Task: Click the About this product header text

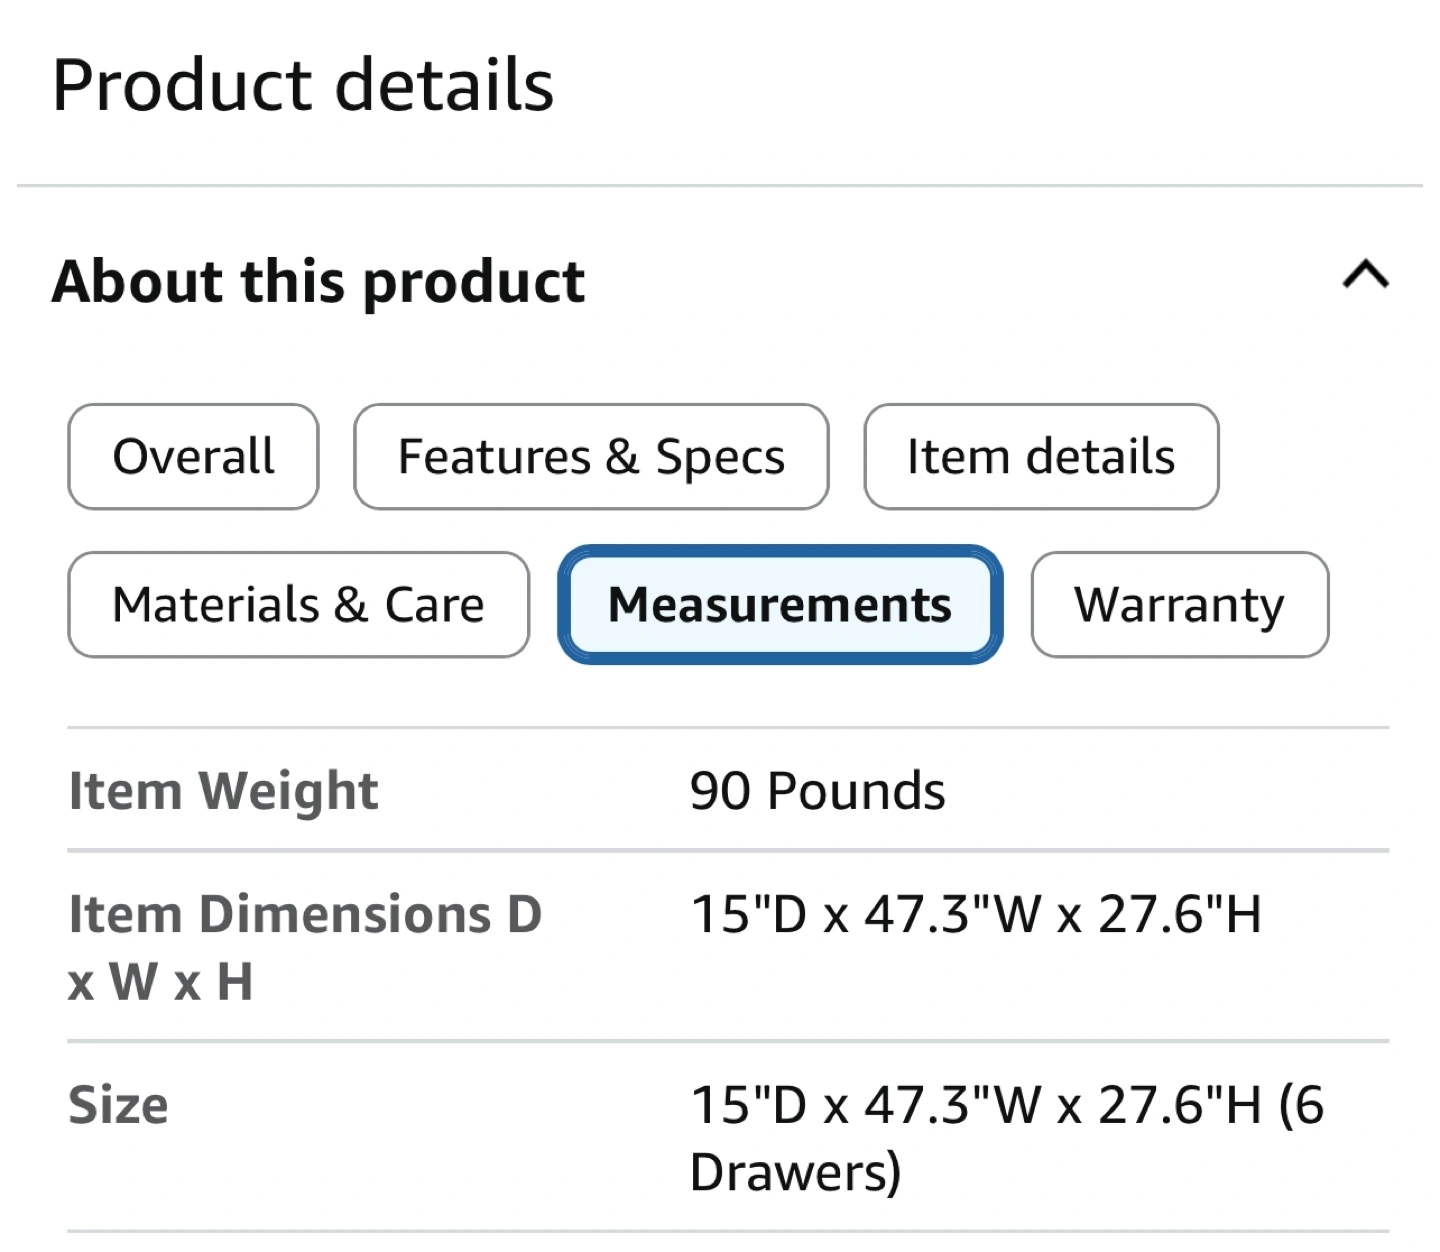Action: (x=318, y=281)
